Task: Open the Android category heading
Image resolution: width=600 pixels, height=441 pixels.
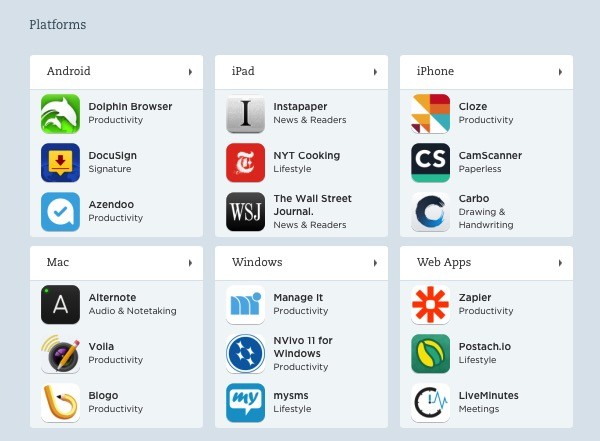Action: [68, 71]
